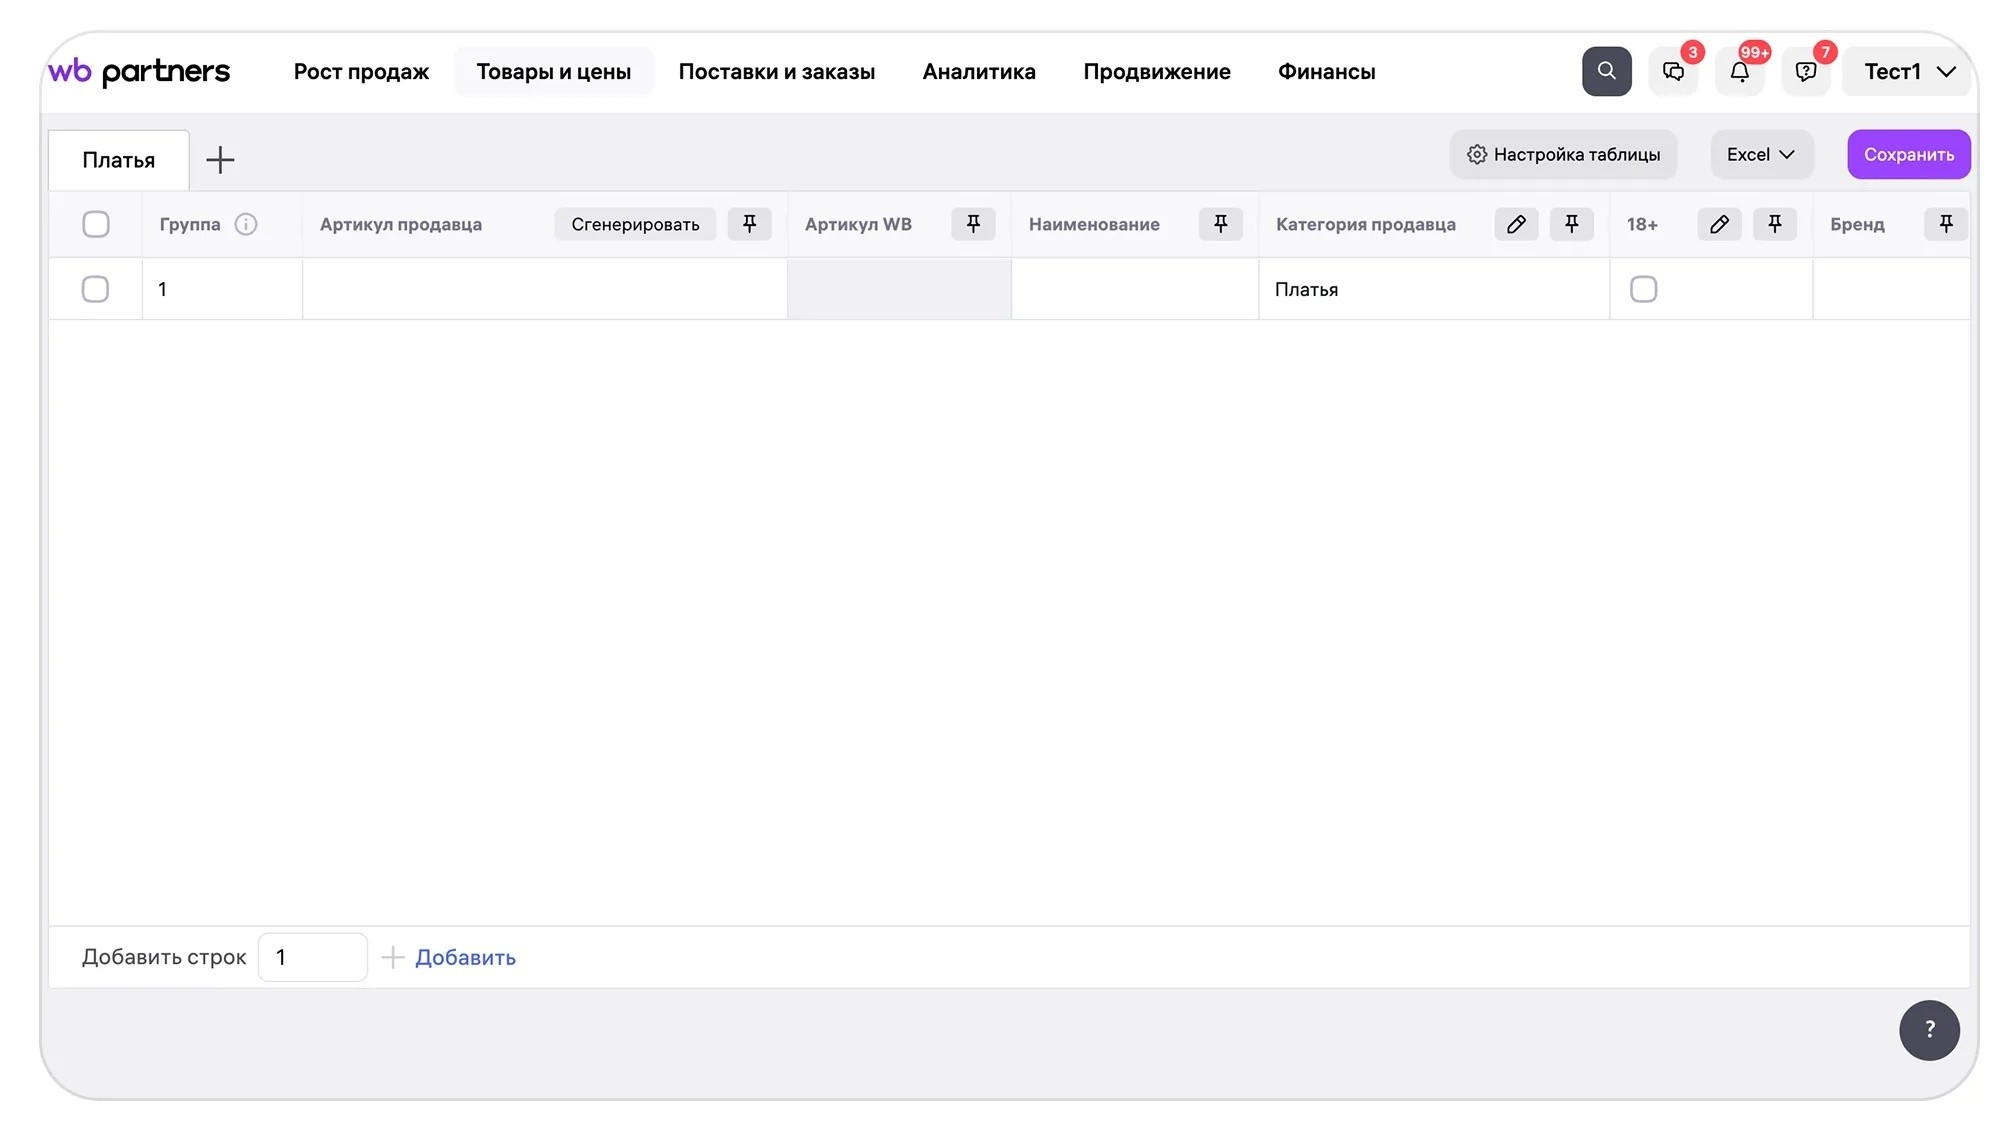
Task: Open the search icon in header
Action: 1606,71
